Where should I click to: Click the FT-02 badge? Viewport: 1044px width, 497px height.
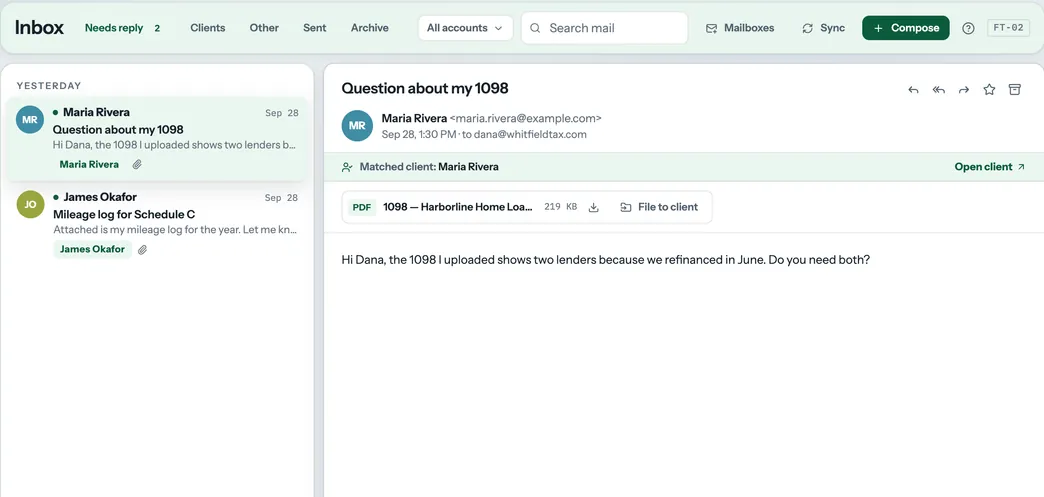[1009, 28]
